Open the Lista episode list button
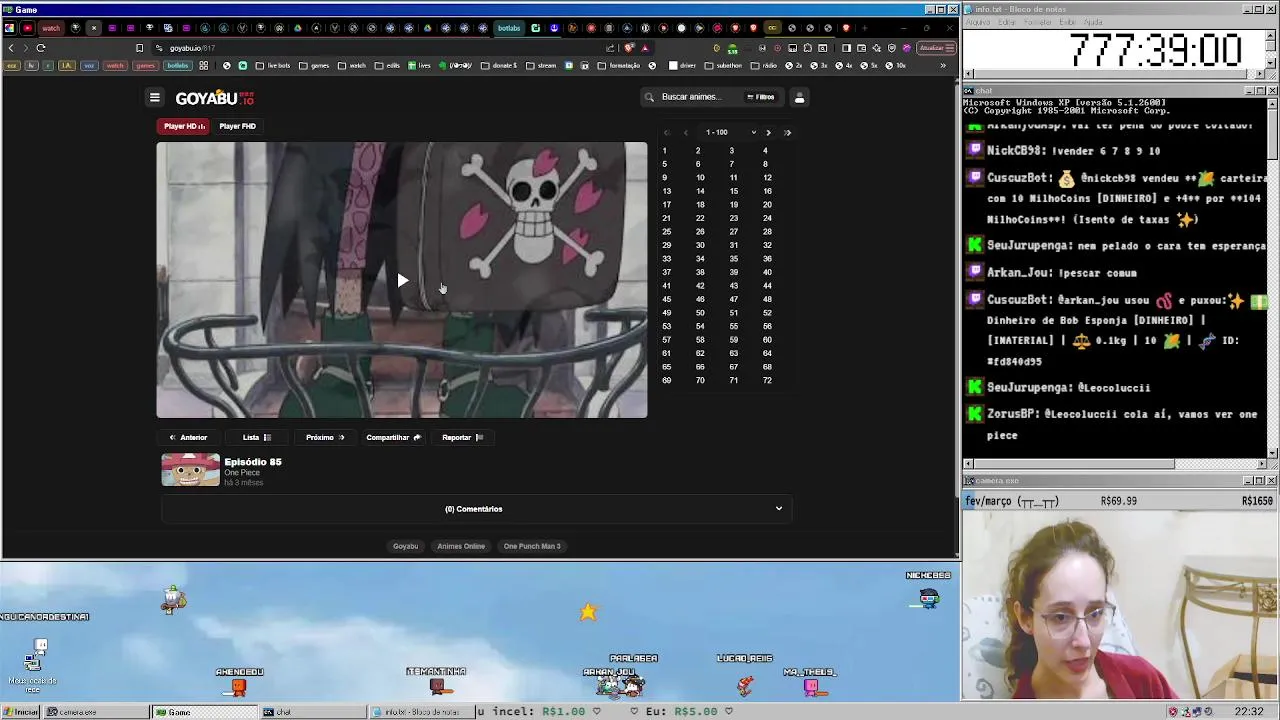The width and height of the screenshot is (1280, 720). tap(257, 437)
